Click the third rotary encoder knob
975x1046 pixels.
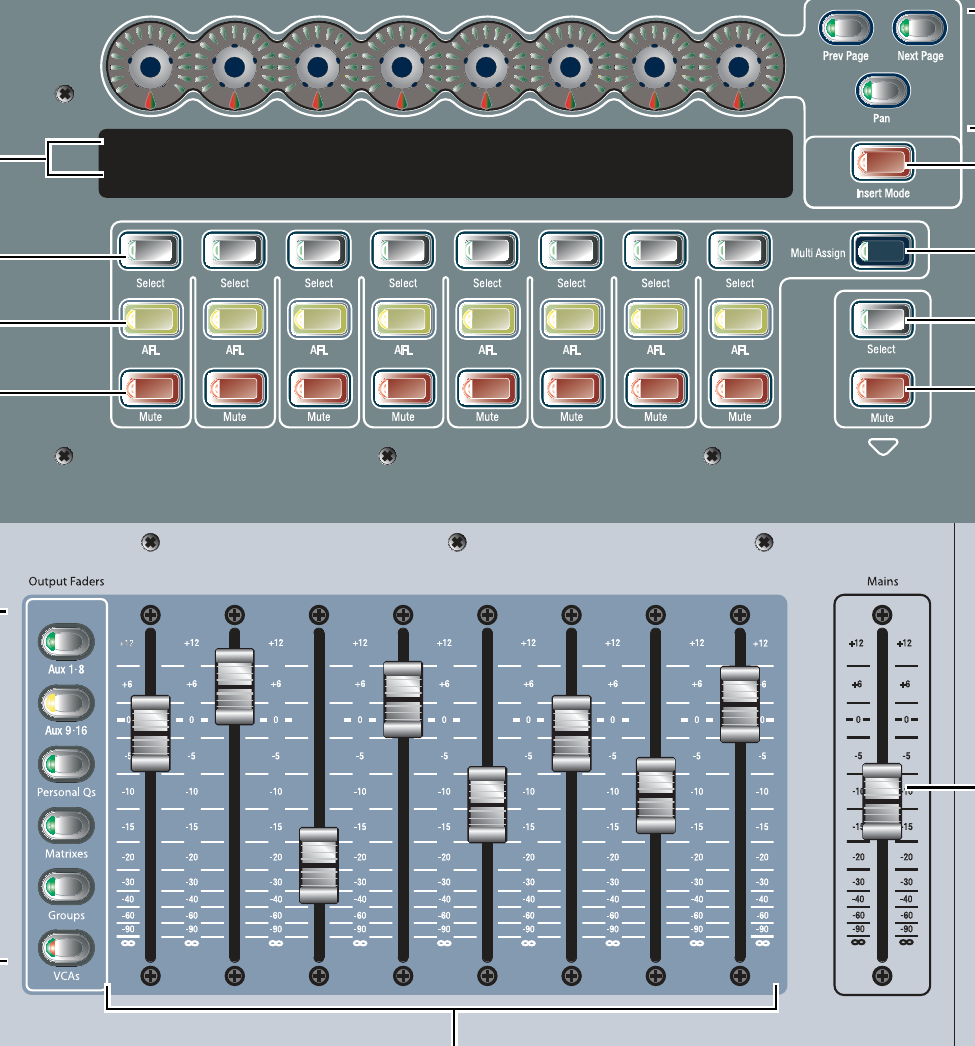tap(318, 67)
